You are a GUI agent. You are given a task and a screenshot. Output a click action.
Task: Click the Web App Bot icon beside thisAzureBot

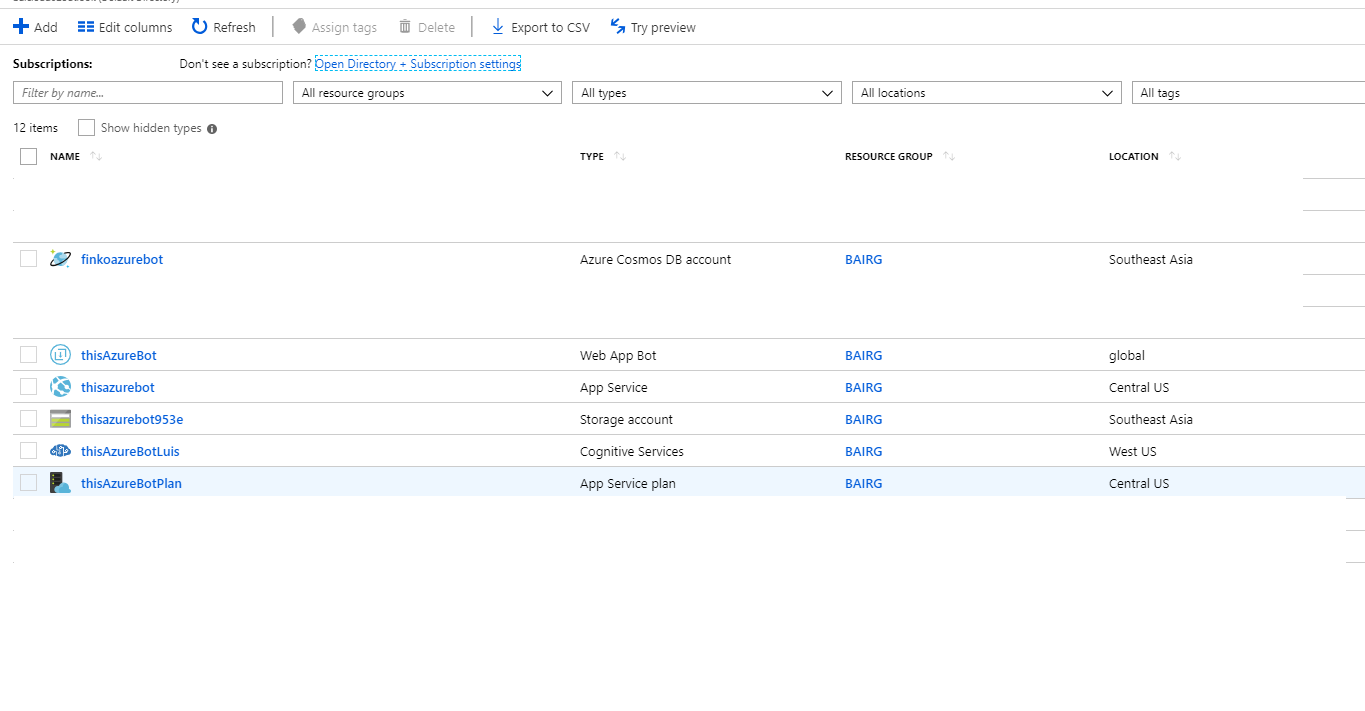pyautogui.click(x=60, y=355)
